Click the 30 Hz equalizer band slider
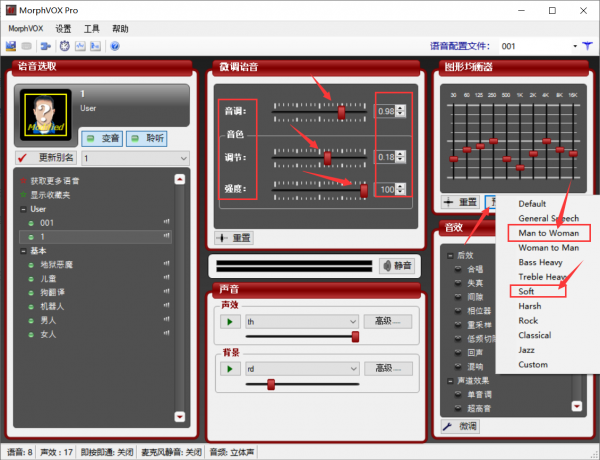 pyautogui.click(x=453, y=159)
